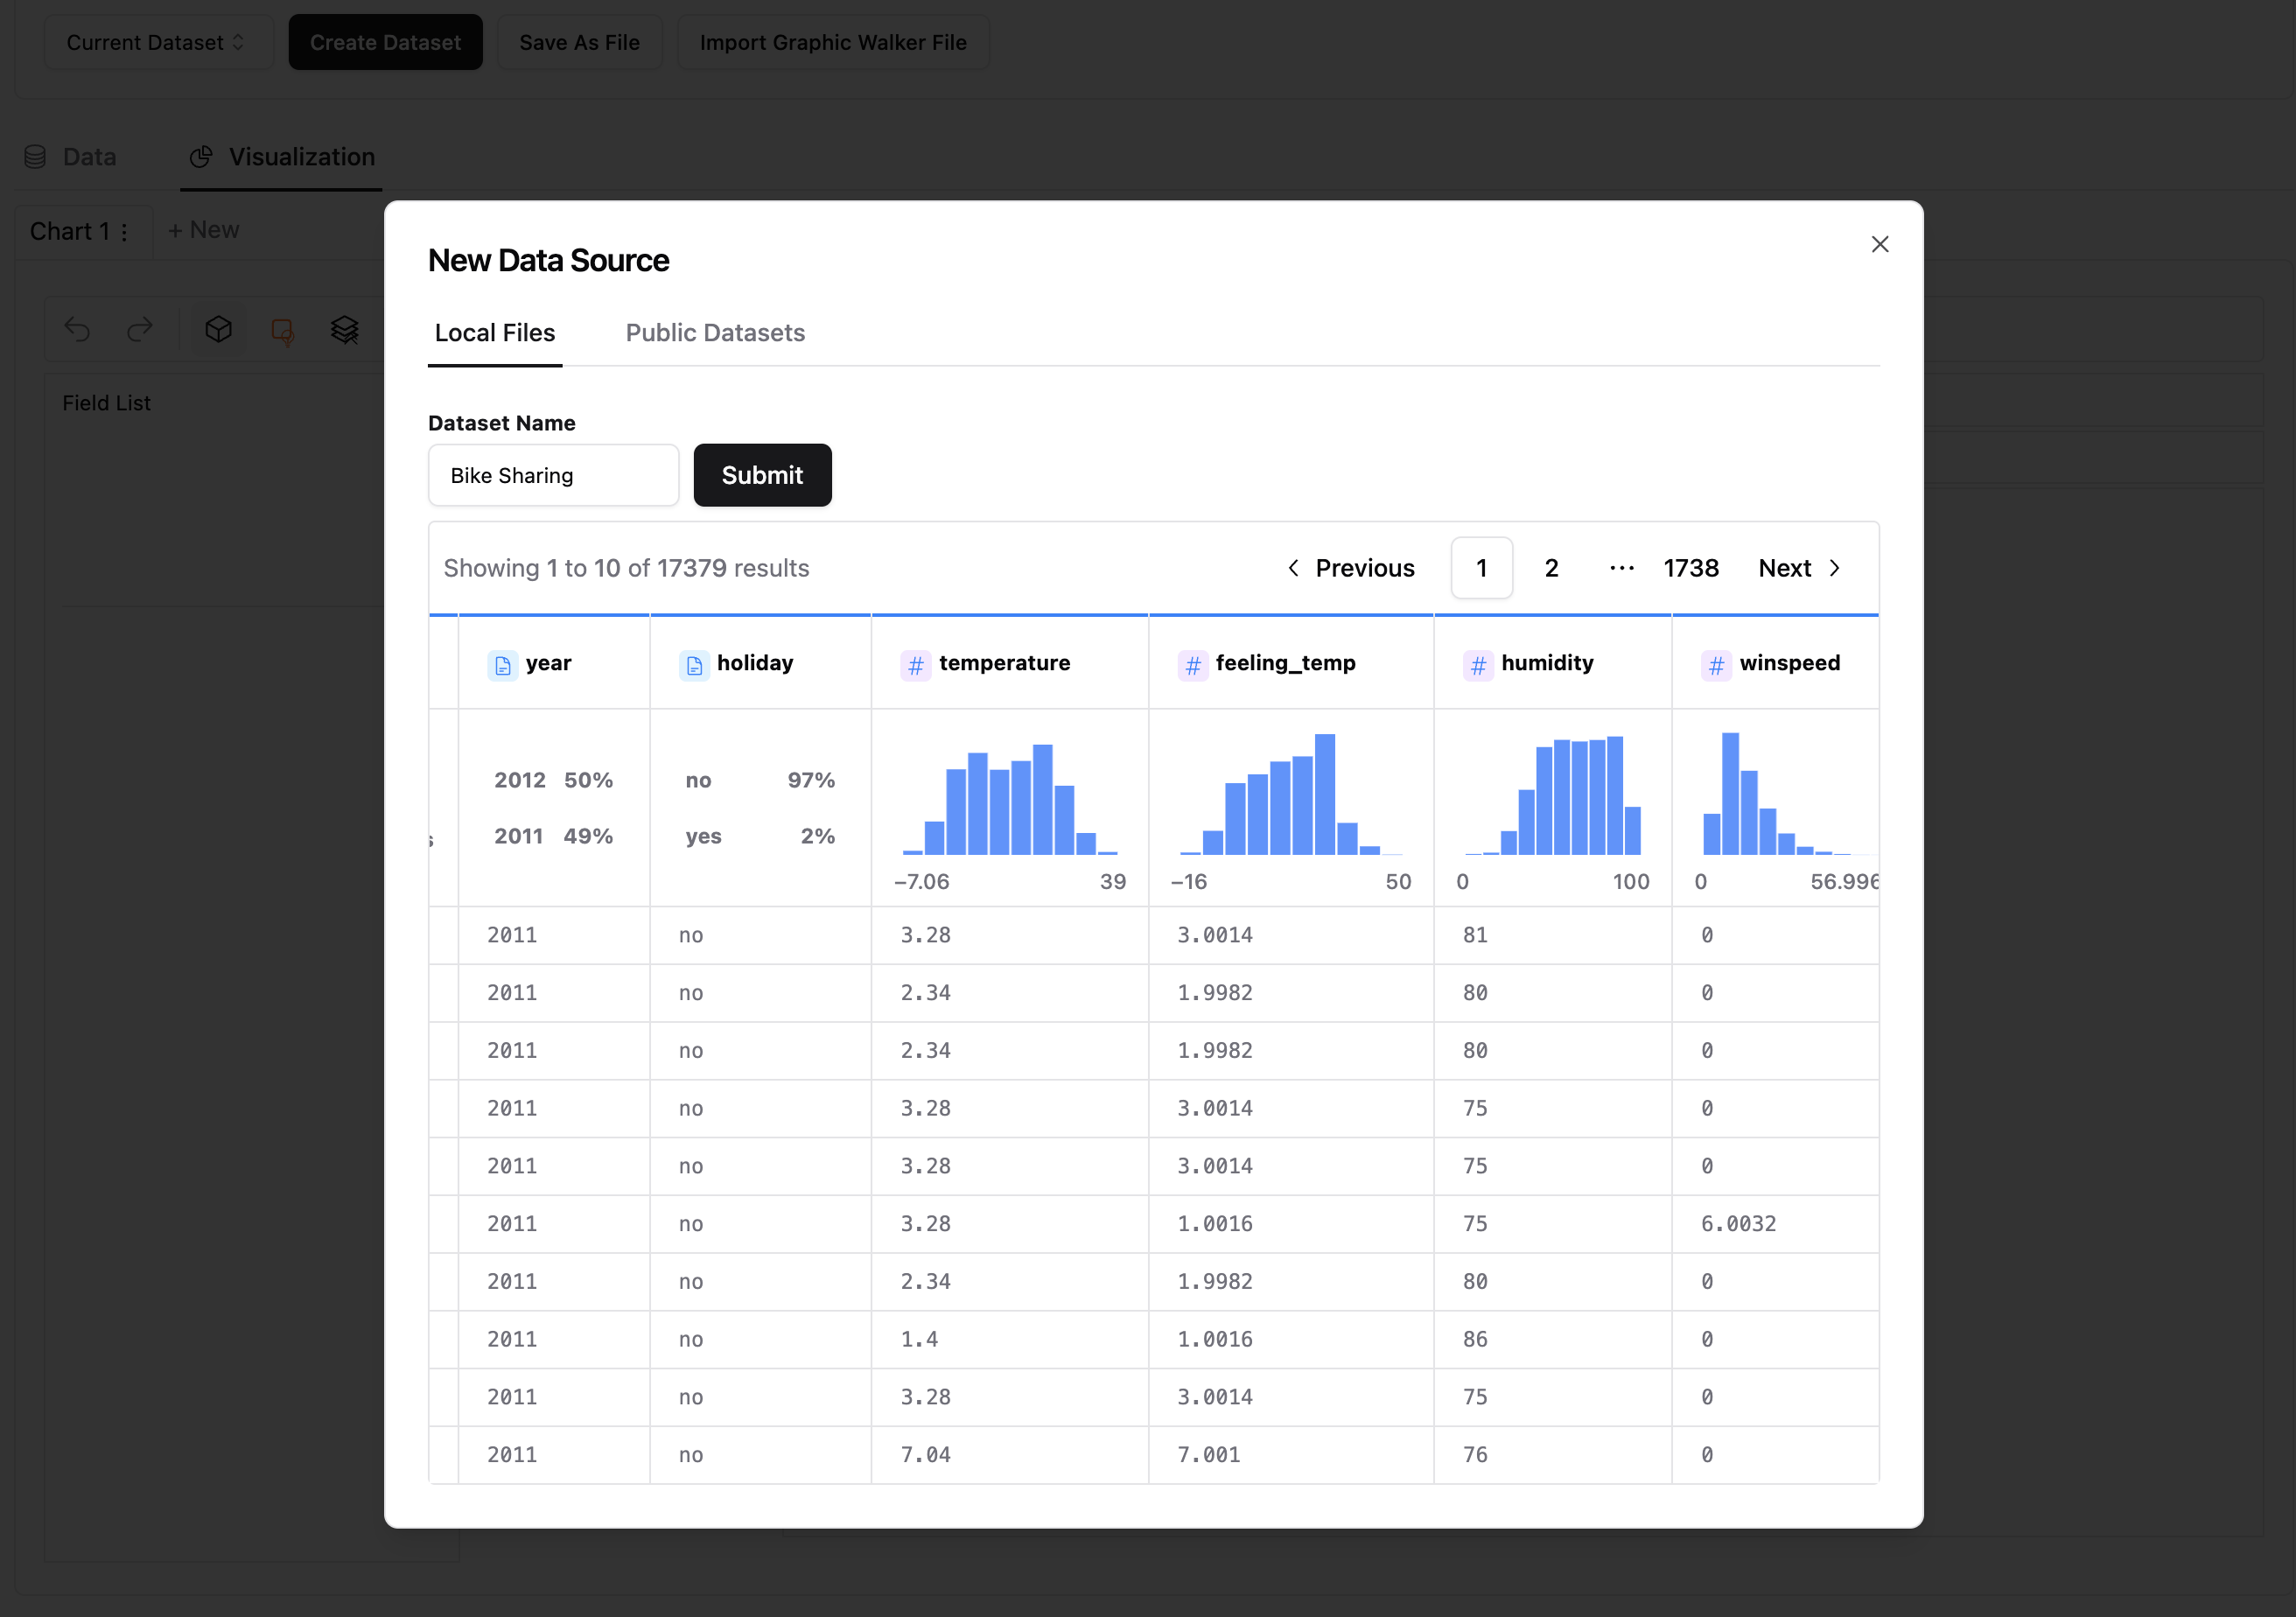
Task: Open the Chart 1 options menu
Action: (124, 232)
